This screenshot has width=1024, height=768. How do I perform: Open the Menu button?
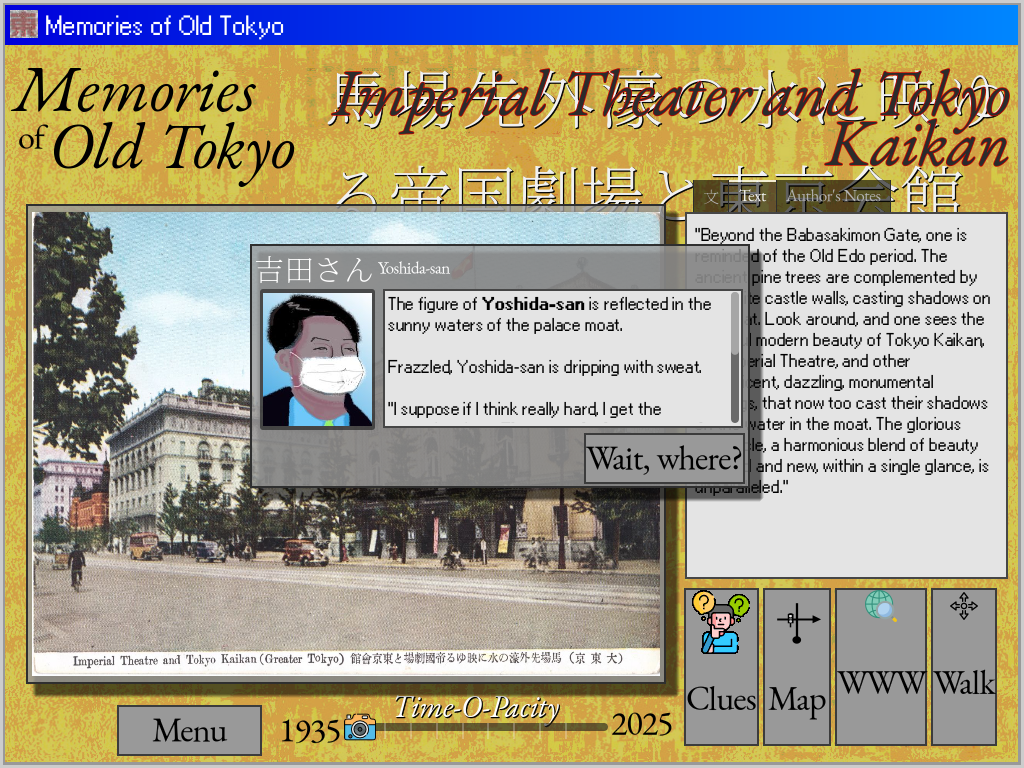189,730
